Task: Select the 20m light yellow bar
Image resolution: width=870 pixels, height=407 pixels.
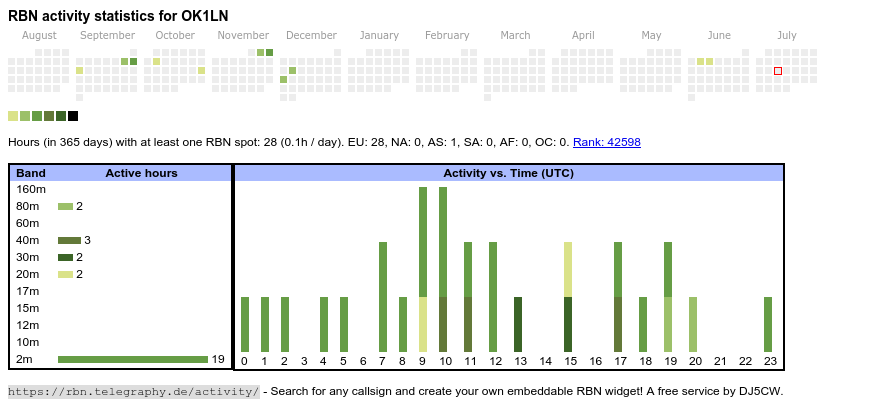Action: [65, 274]
